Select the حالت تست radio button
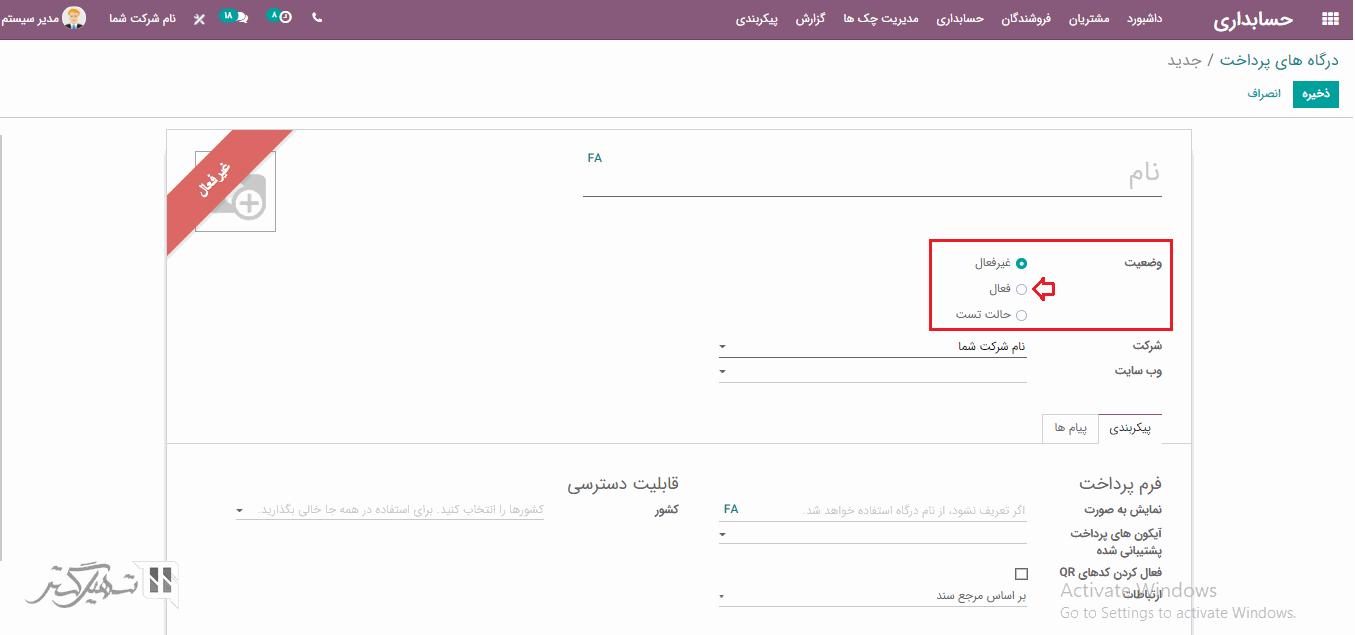 (1021, 315)
